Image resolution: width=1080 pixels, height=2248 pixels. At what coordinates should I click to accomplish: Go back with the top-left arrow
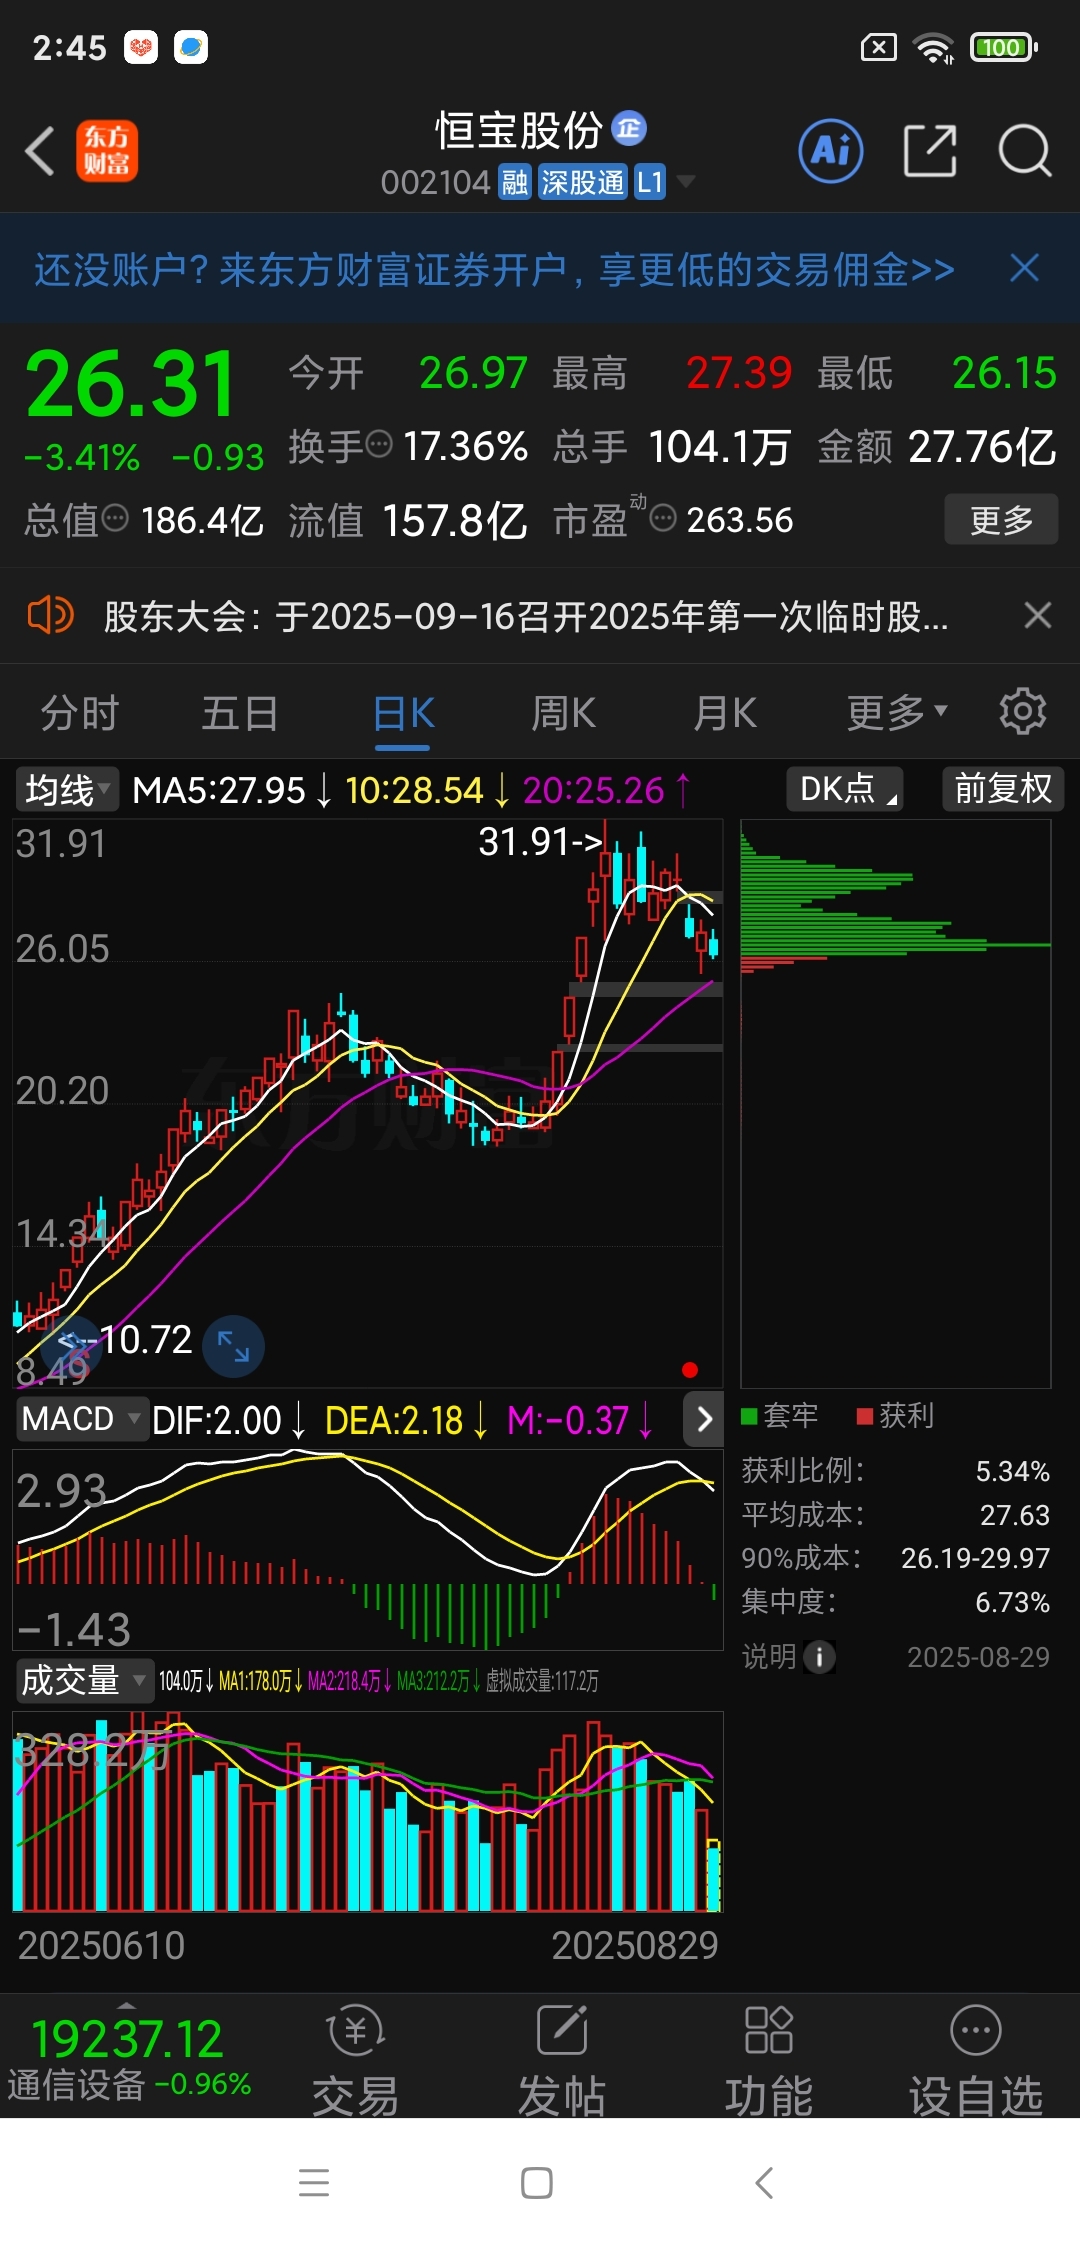pos(40,152)
